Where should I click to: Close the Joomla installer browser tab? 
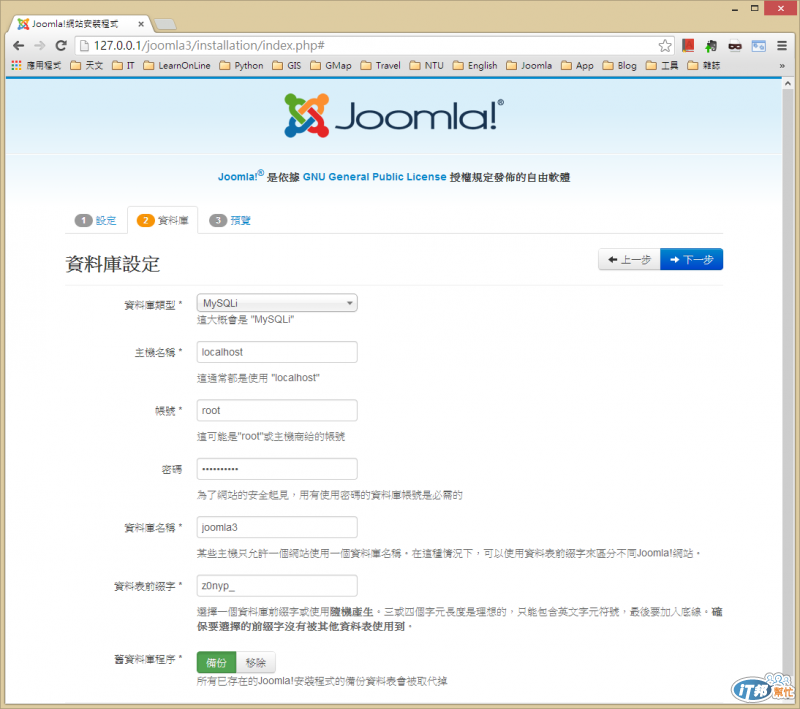coord(141,24)
